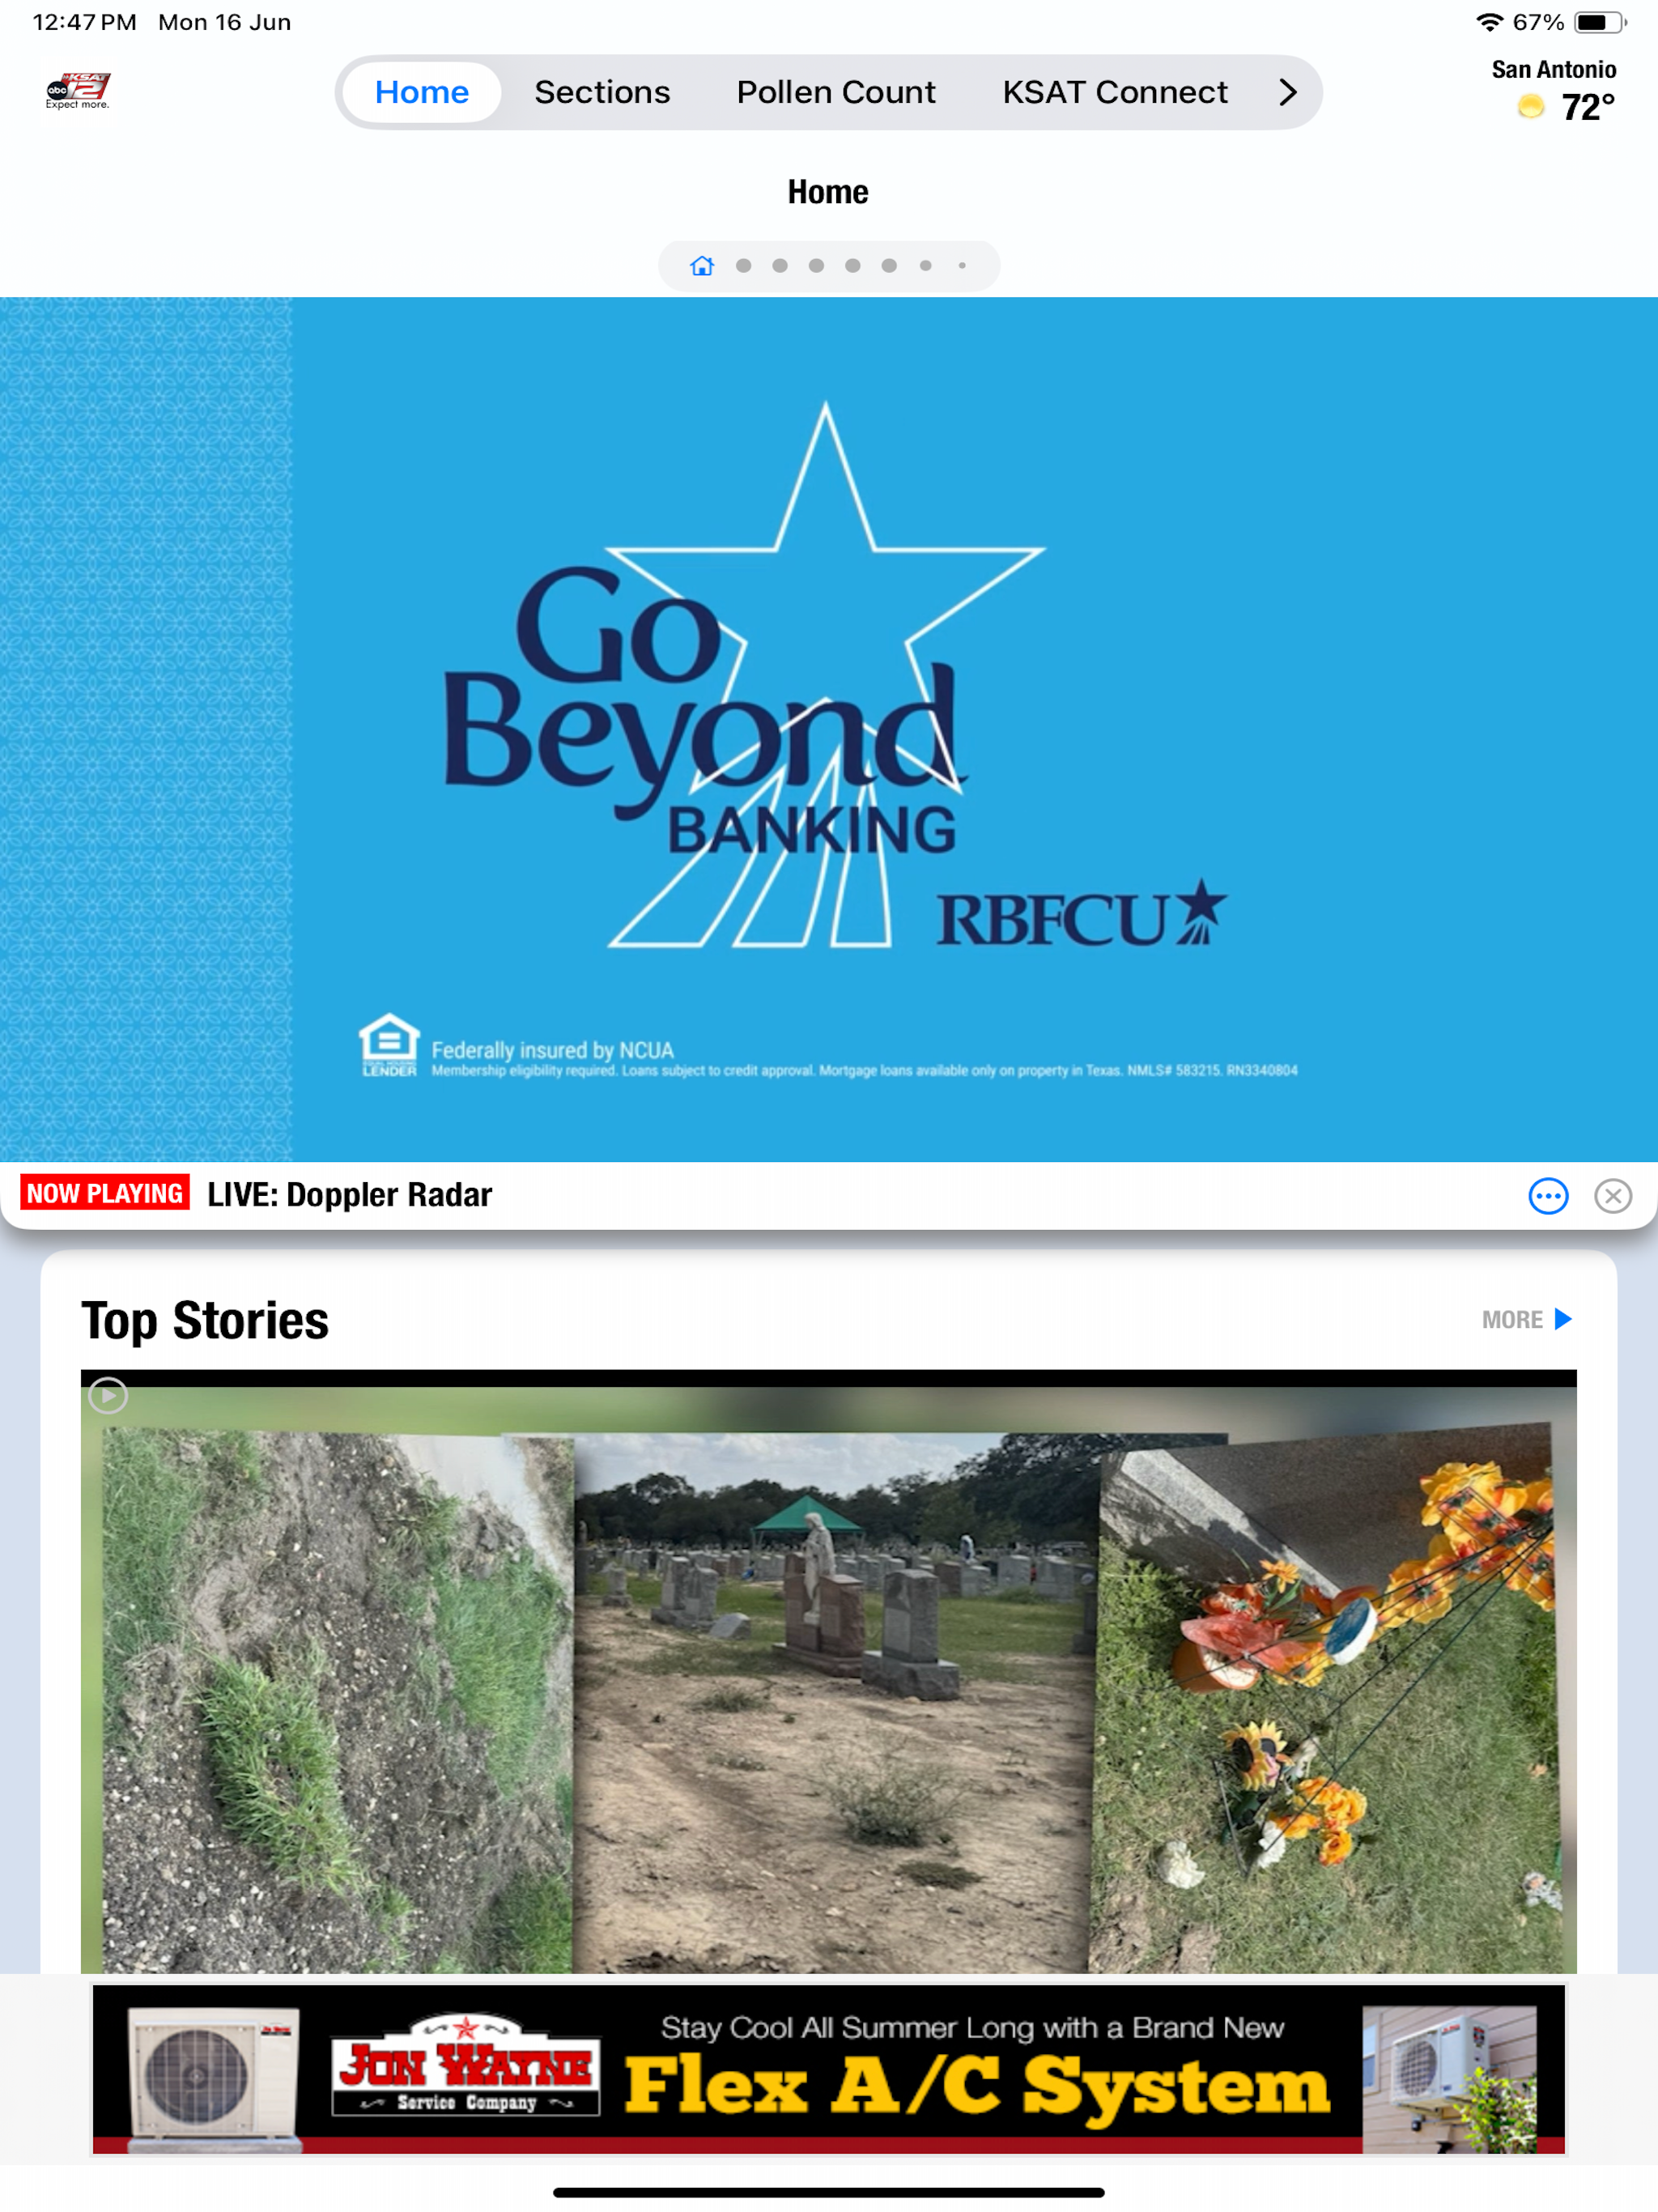Tap the house page indicator icon
Viewport: 1658px width, 2212px height.
tap(702, 266)
